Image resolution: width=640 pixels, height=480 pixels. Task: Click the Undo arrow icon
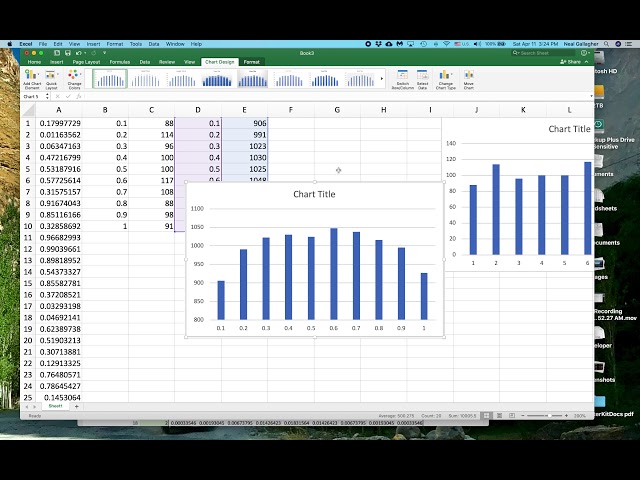click(78, 53)
